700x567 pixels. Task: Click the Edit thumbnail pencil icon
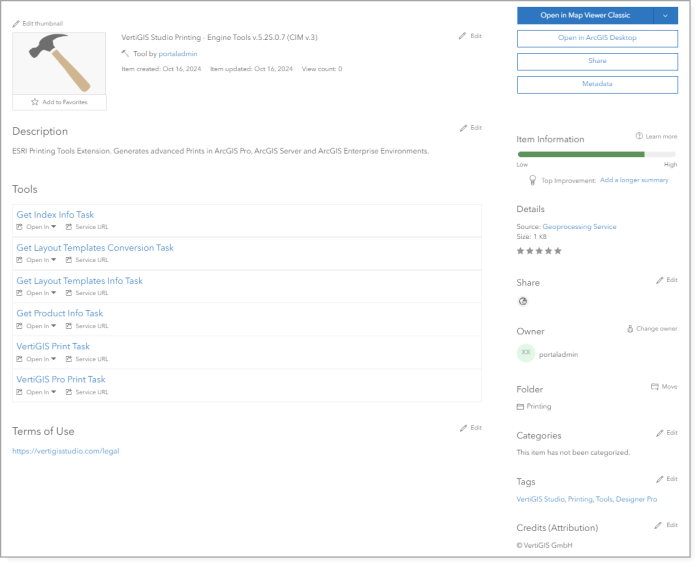pyautogui.click(x=16, y=24)
